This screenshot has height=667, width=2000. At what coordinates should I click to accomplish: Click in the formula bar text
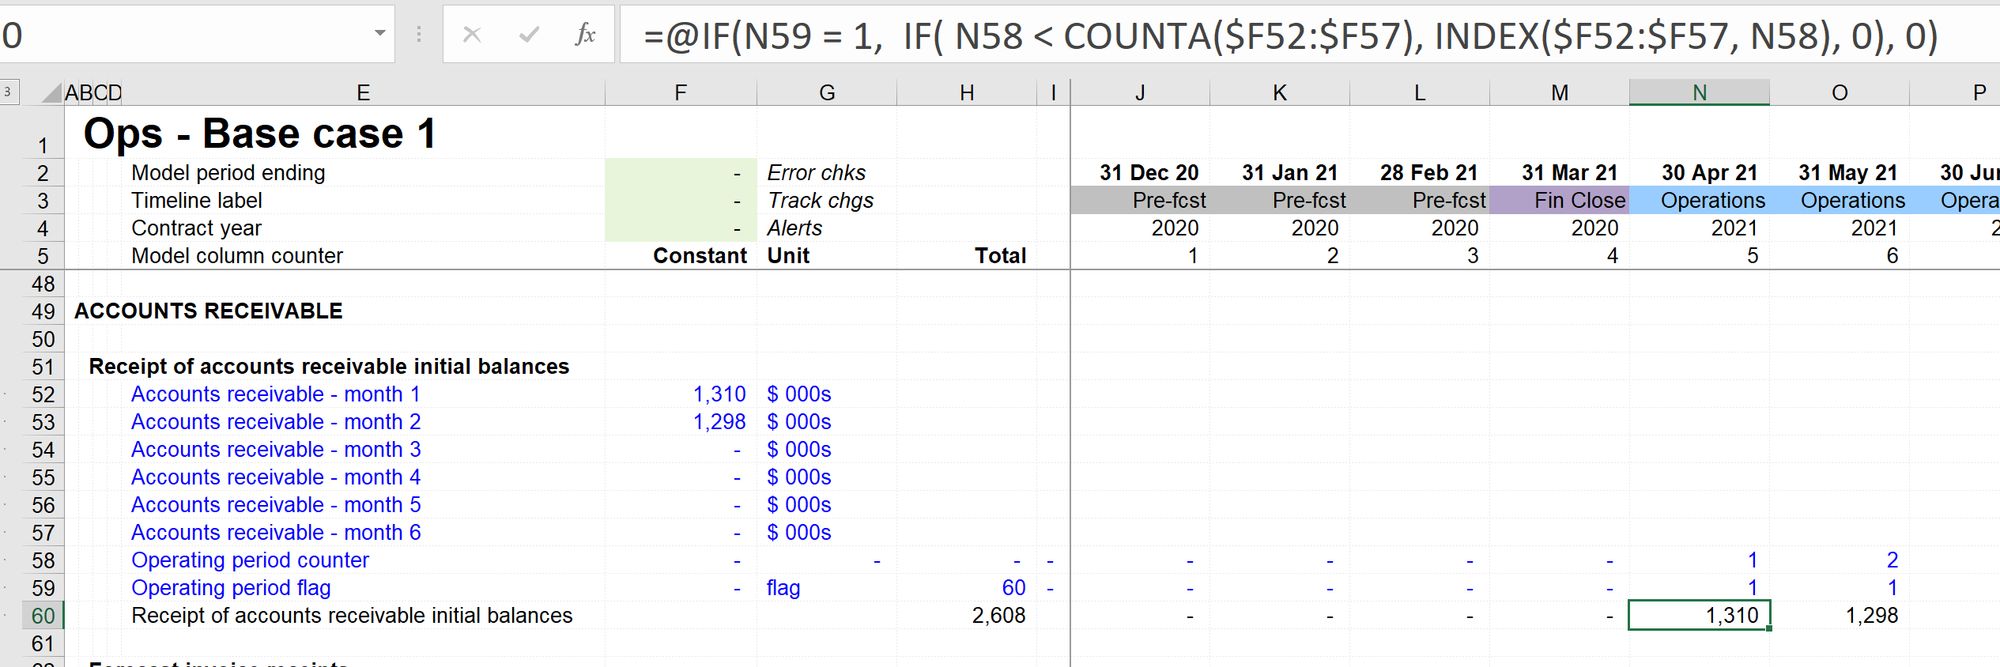1290,36
